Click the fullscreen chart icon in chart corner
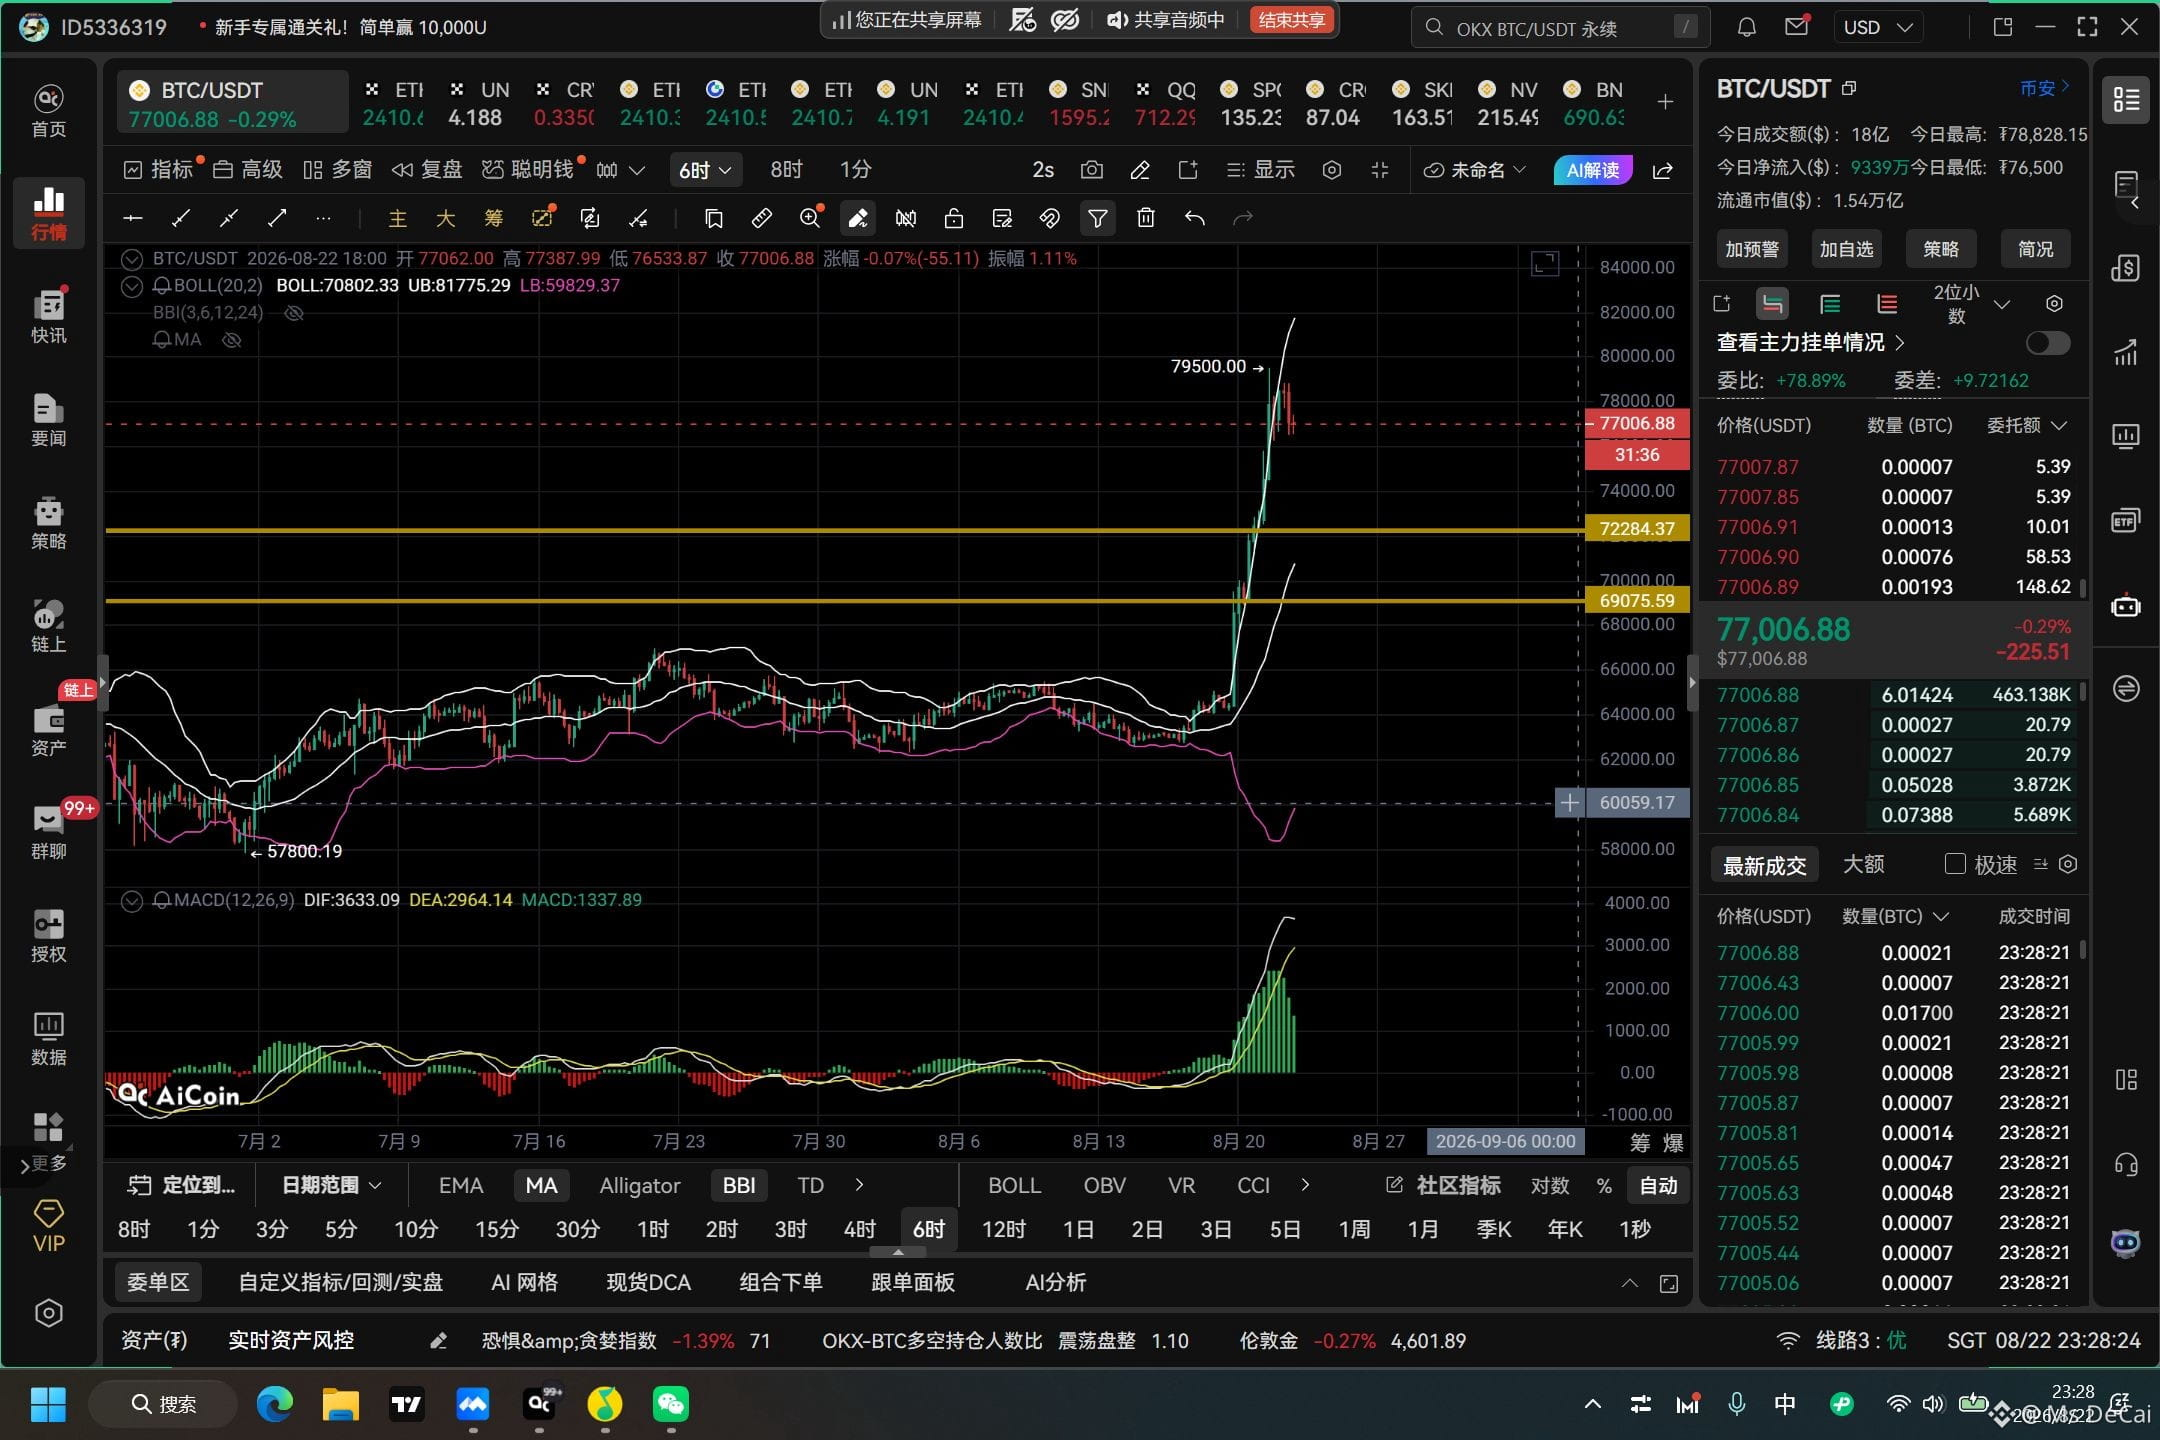The image size is (2160, 1440). click(x=1545, y=264)
